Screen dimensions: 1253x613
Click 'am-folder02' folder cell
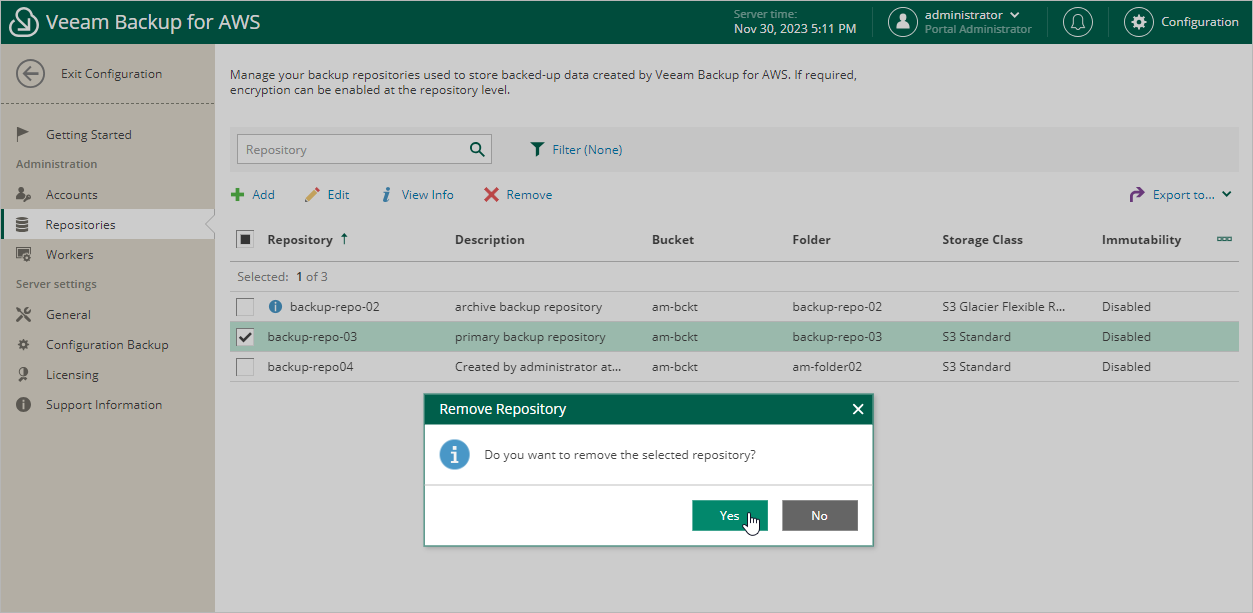[x=826, y=367]
